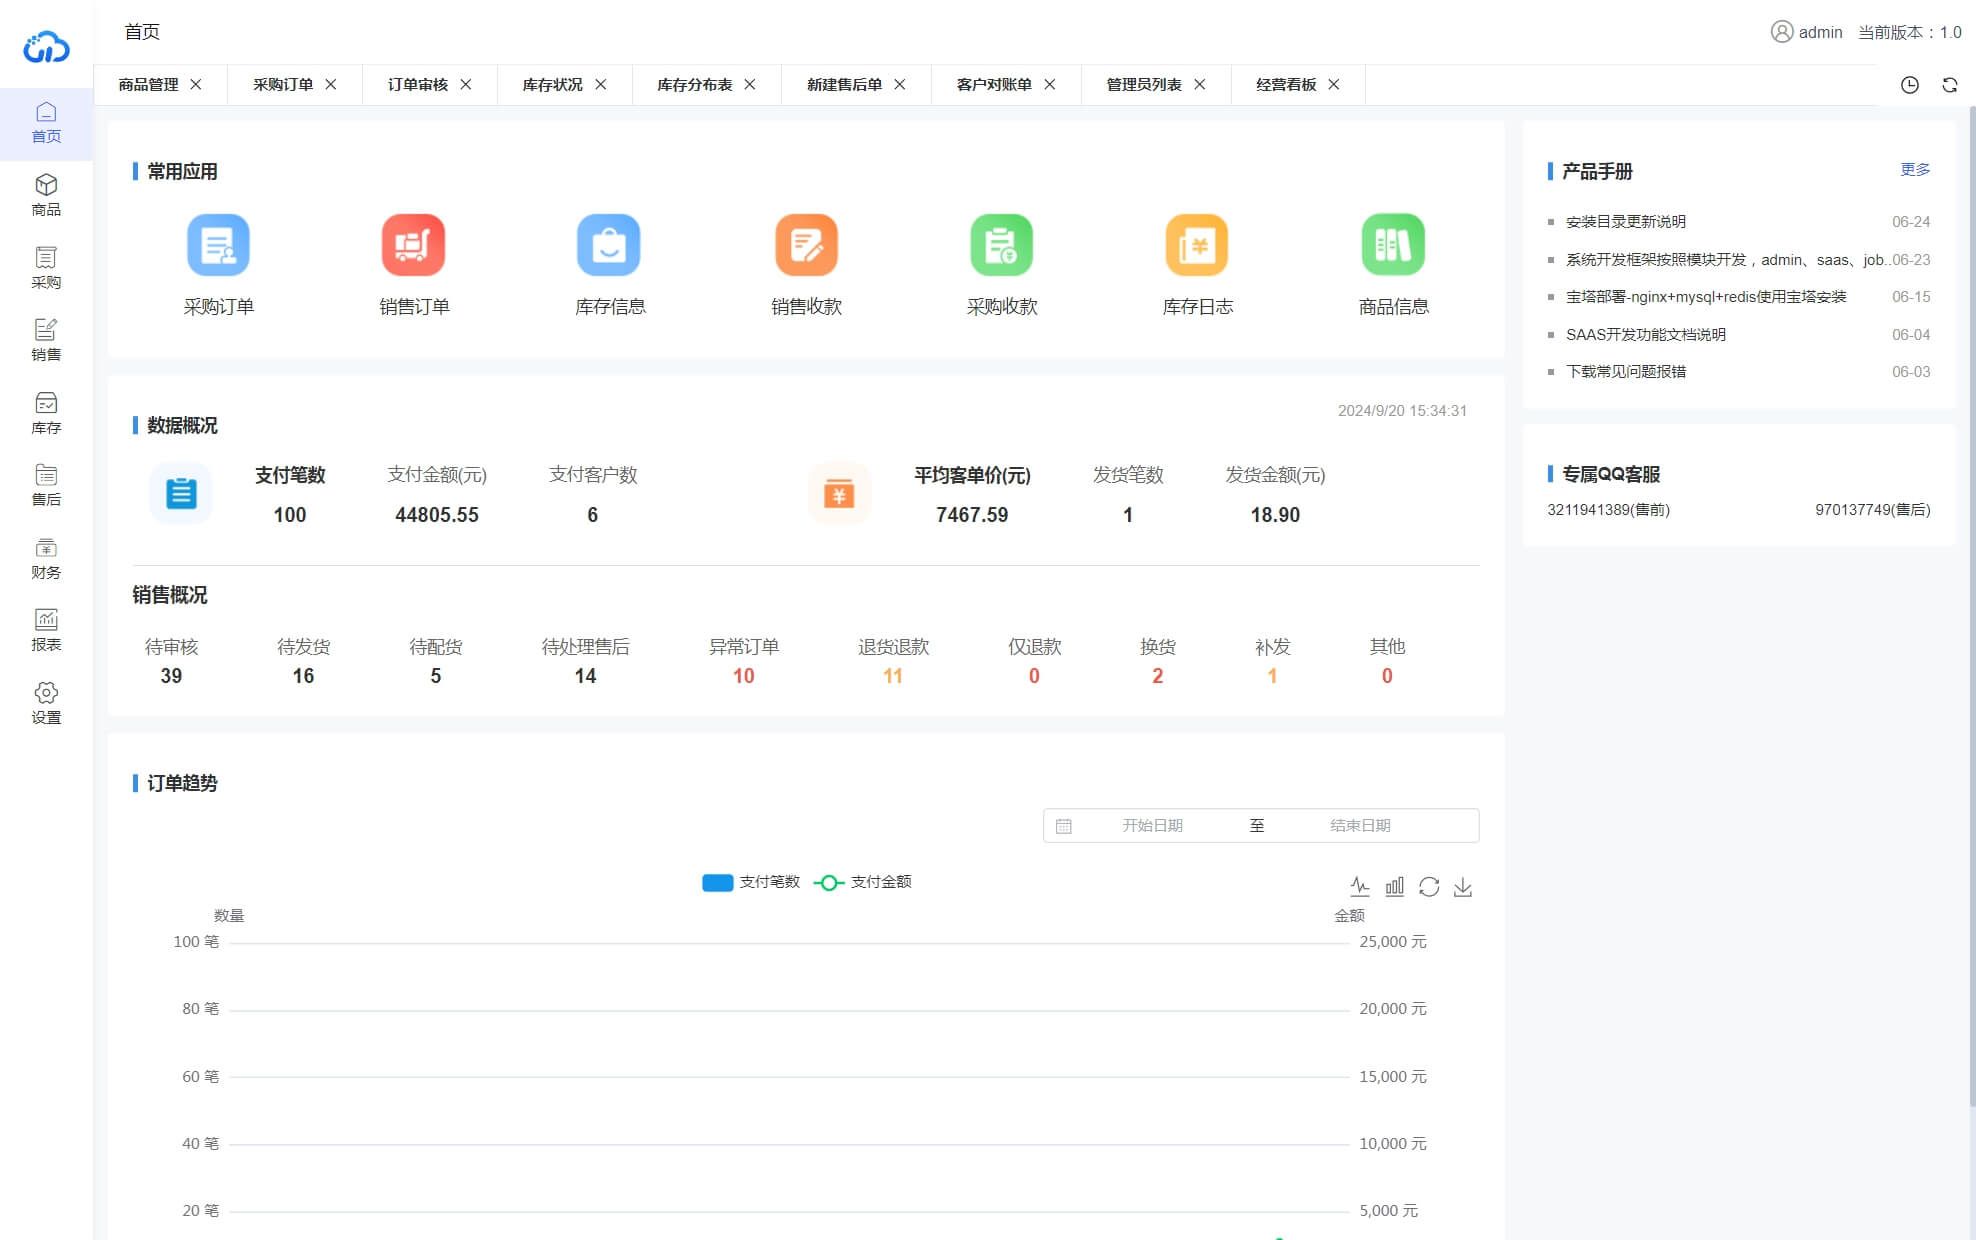
Task: Click the 结束日期 date input
Action: [1360, 826]
